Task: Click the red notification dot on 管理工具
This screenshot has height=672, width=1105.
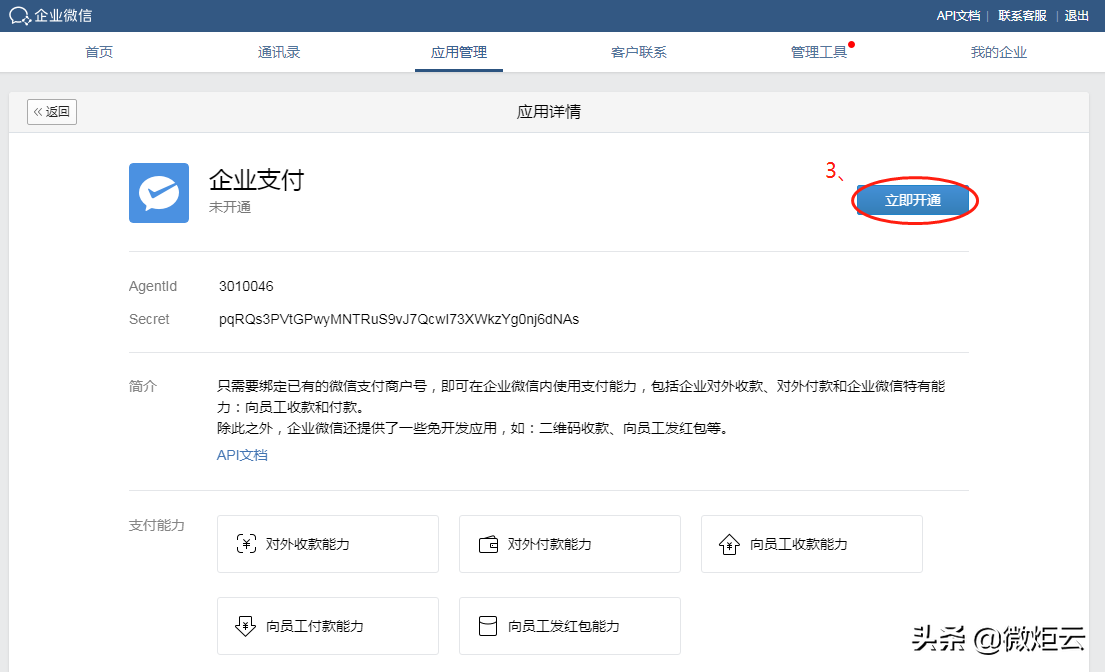Action: point(851,43)
